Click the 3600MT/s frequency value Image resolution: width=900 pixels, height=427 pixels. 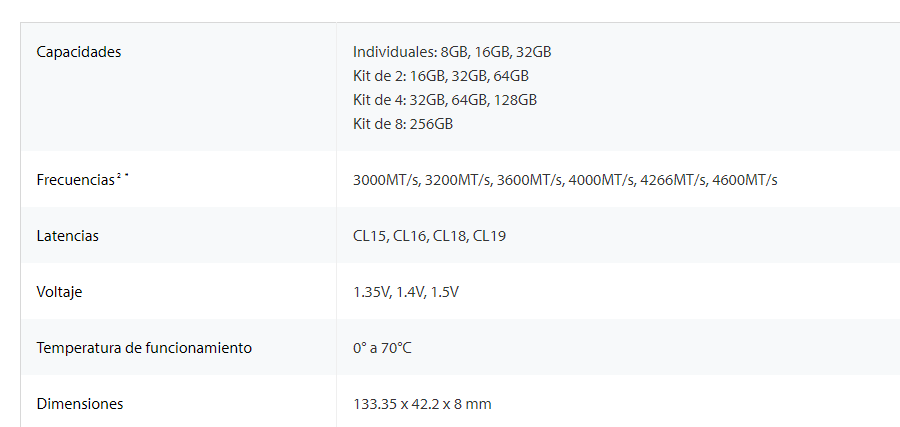529,180
